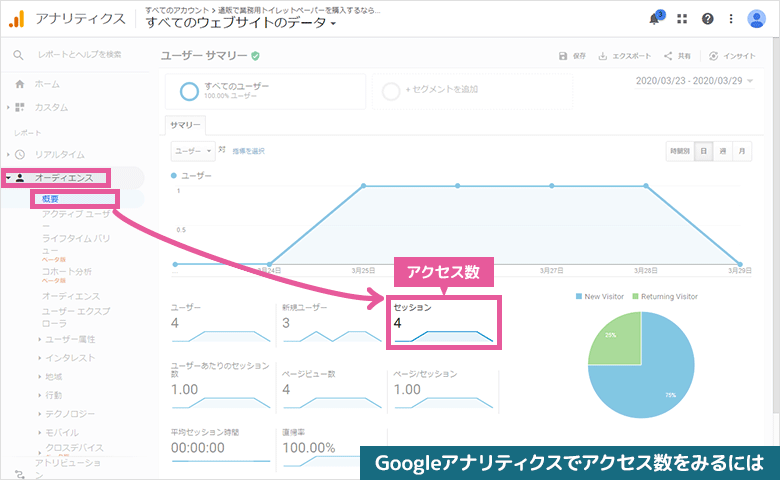Click the 3月25日 data point on chart
The width and height of the screenshot is (780, 480).
(364, 186)
